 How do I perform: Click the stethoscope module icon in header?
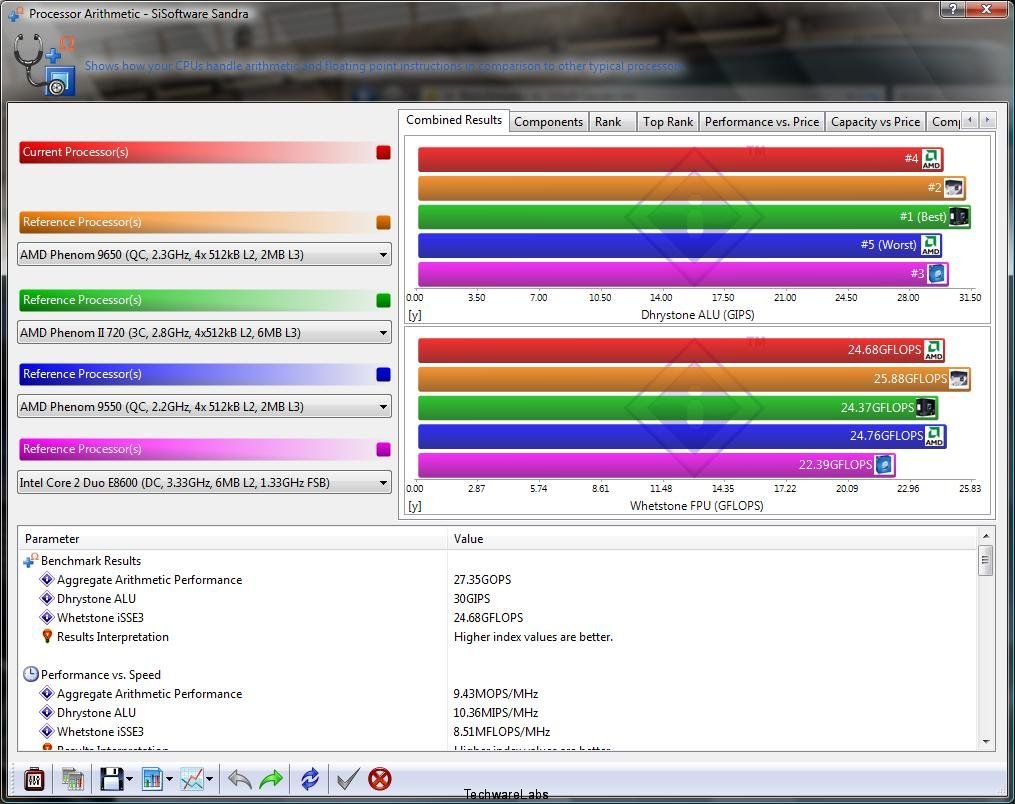(x=43, y=65)
